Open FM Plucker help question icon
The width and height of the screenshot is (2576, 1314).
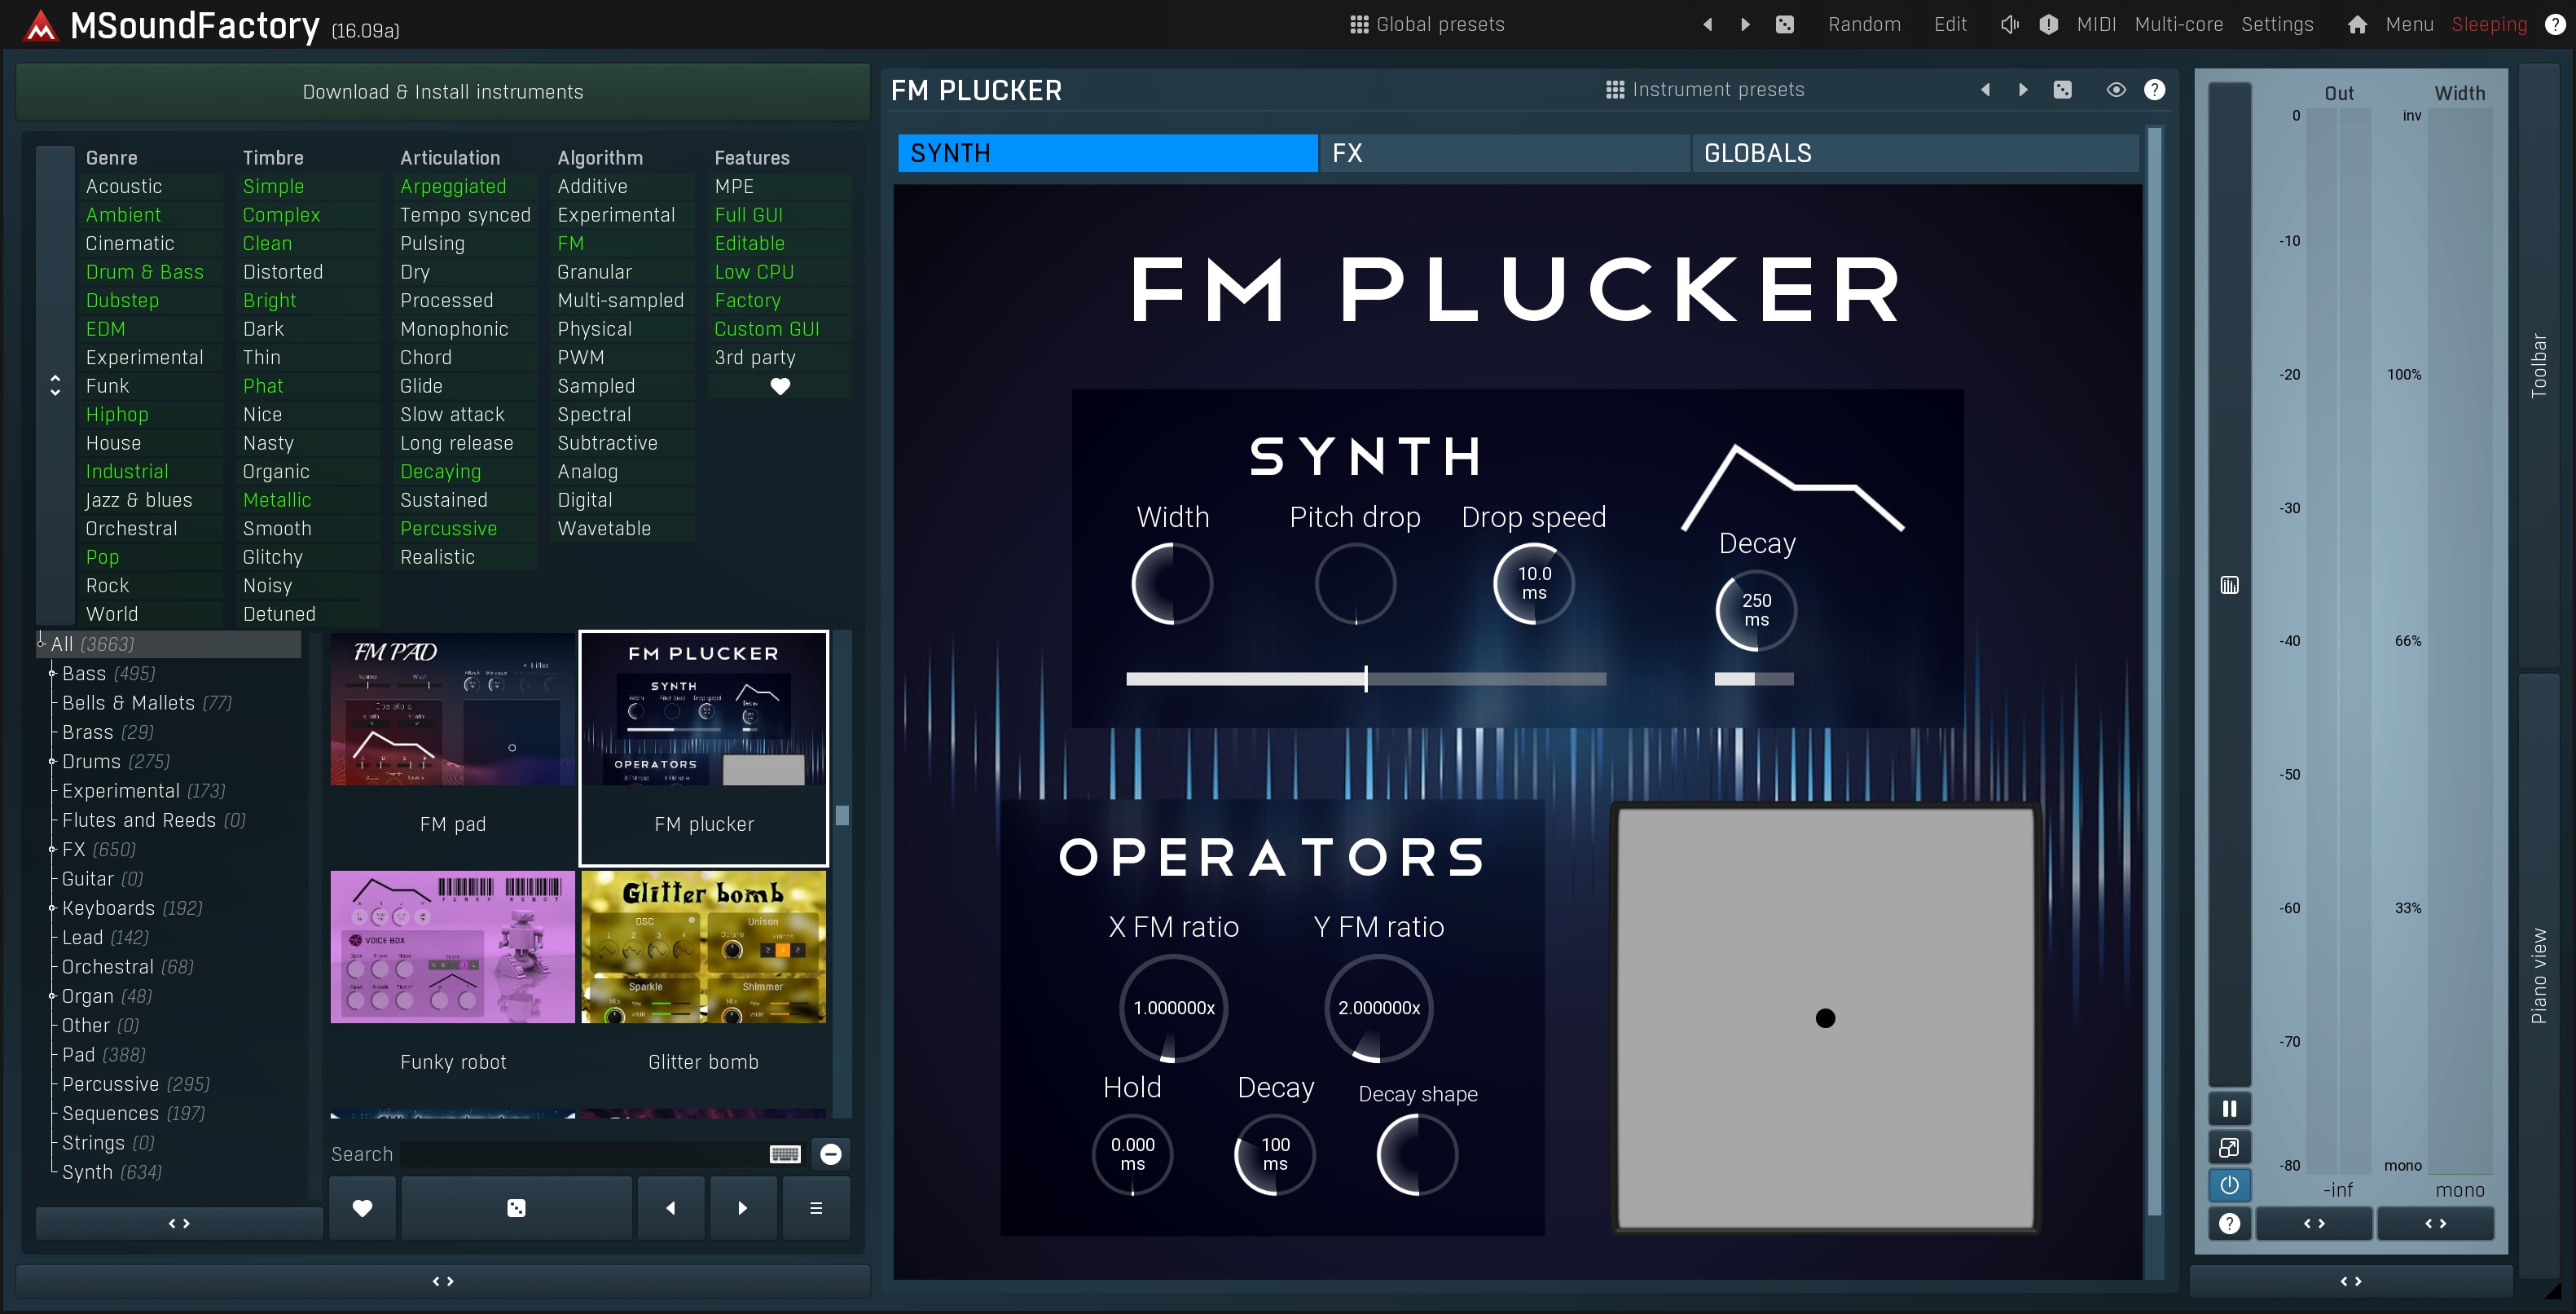tap(2155, 90)
